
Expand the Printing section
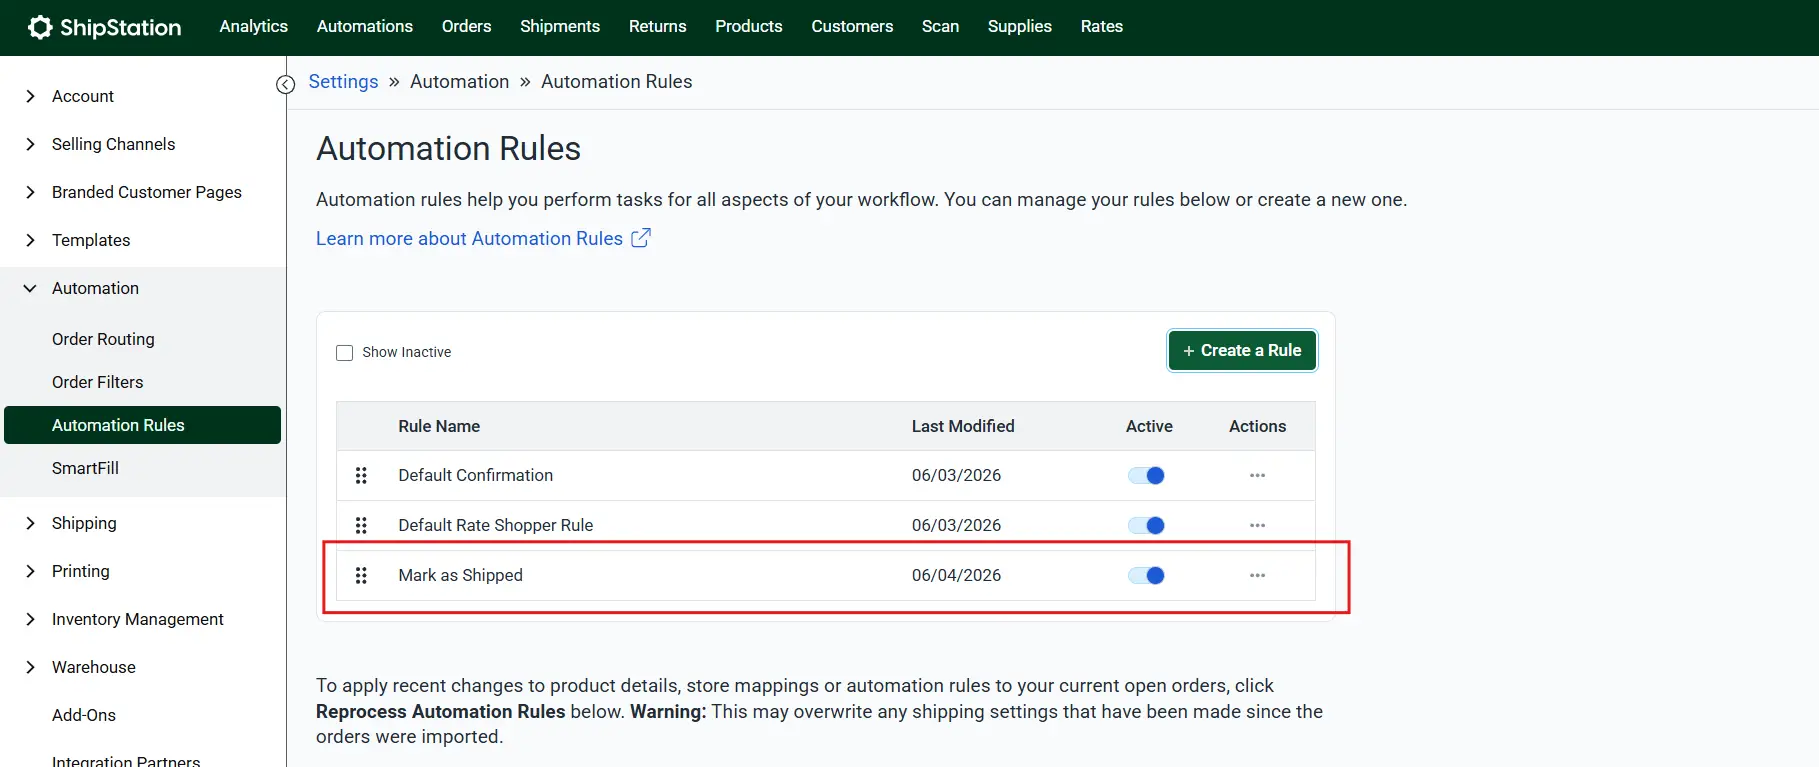(30, 571)
